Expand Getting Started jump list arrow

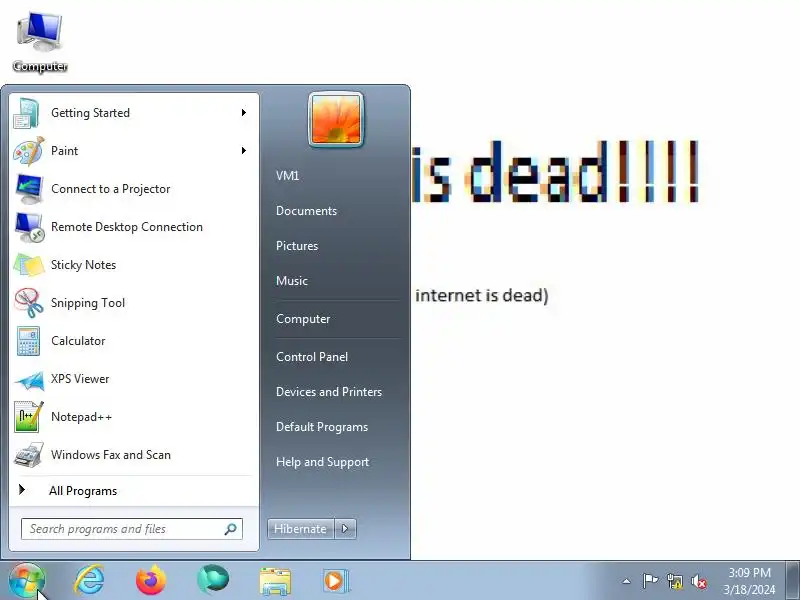tap(244, 112)
